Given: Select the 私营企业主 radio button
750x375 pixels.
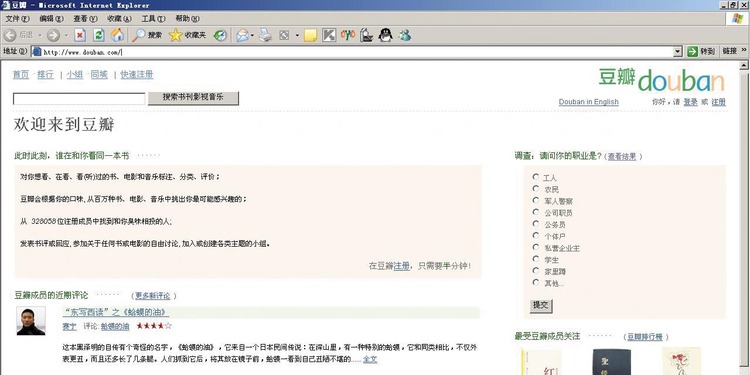Looking at the screenshot, I should coord(536,247).
